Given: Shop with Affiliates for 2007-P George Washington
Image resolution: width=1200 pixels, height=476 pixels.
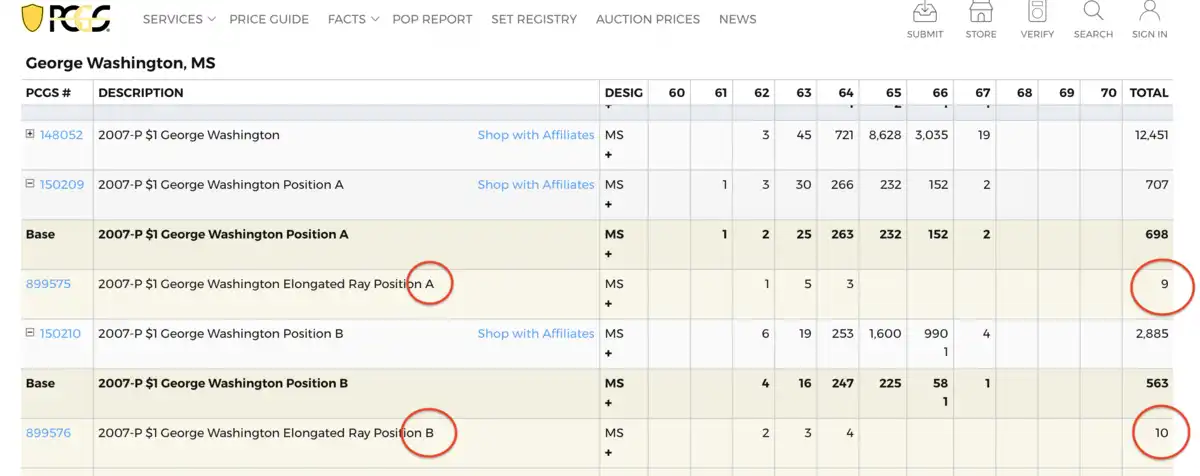Looking at the screenshot, I should point(536,135).
